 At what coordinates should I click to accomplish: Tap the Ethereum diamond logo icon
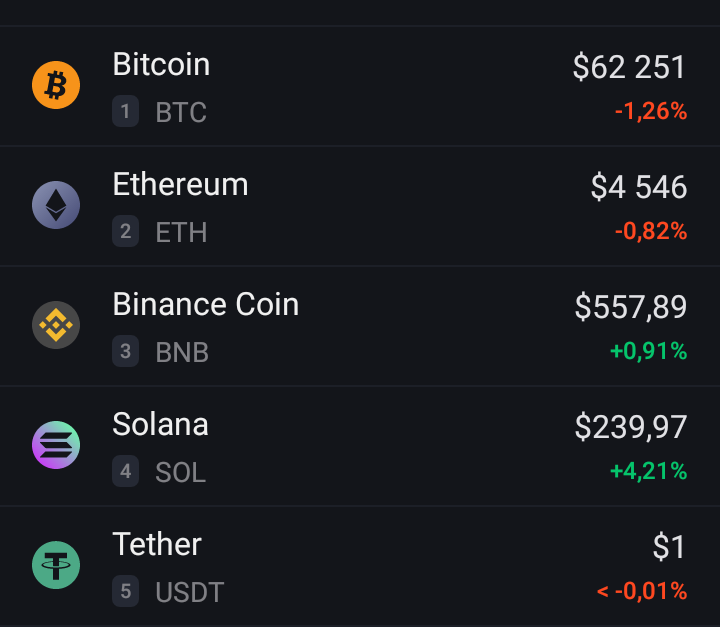pyautogui.click(x=56, y=205)
